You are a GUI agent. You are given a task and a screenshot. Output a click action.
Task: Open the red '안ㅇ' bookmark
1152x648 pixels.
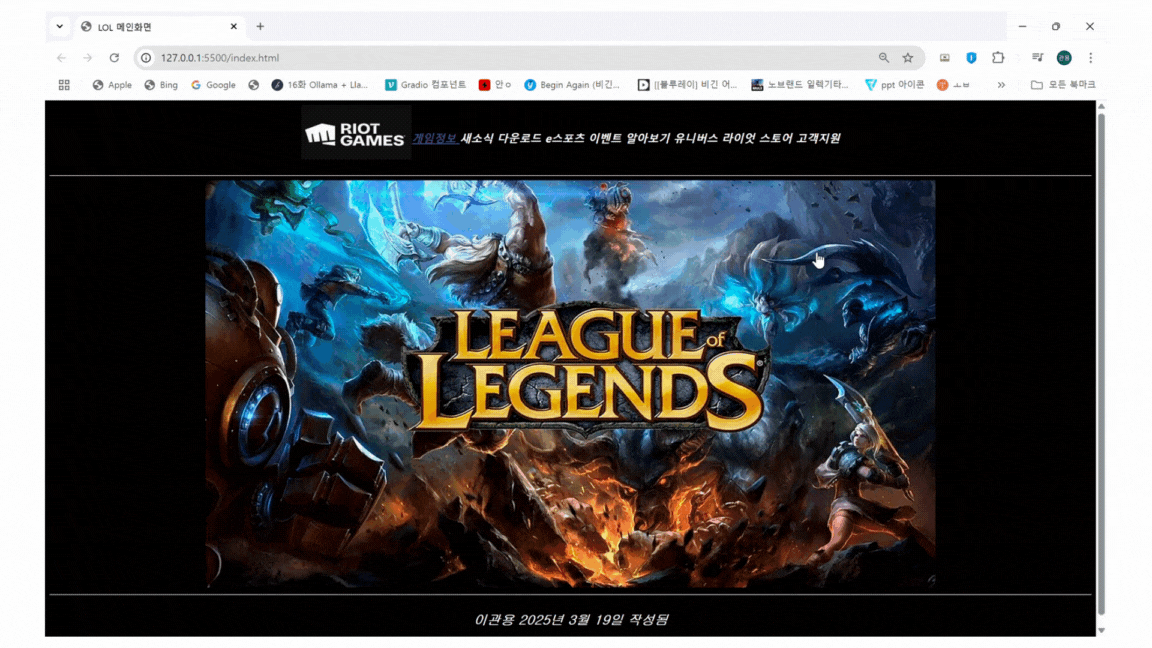pos(494,85)
